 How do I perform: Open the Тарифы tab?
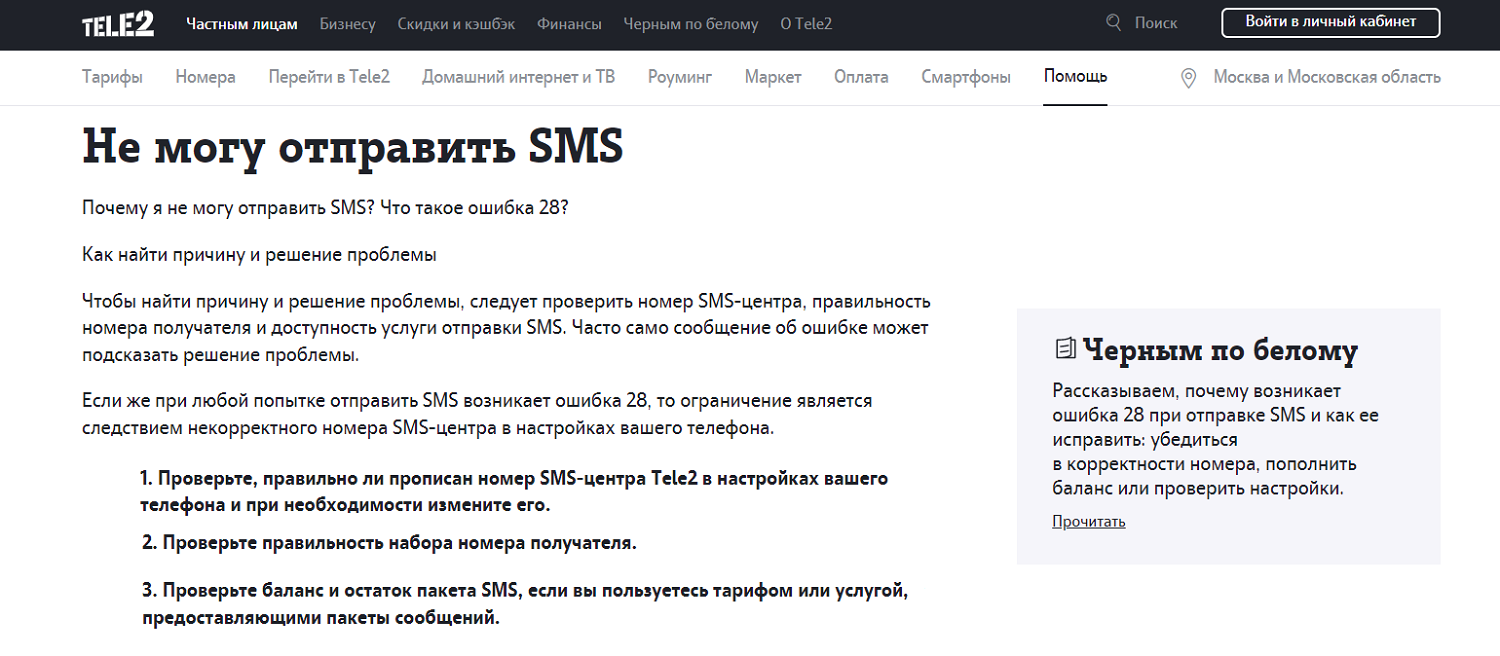tap(112, 77)
